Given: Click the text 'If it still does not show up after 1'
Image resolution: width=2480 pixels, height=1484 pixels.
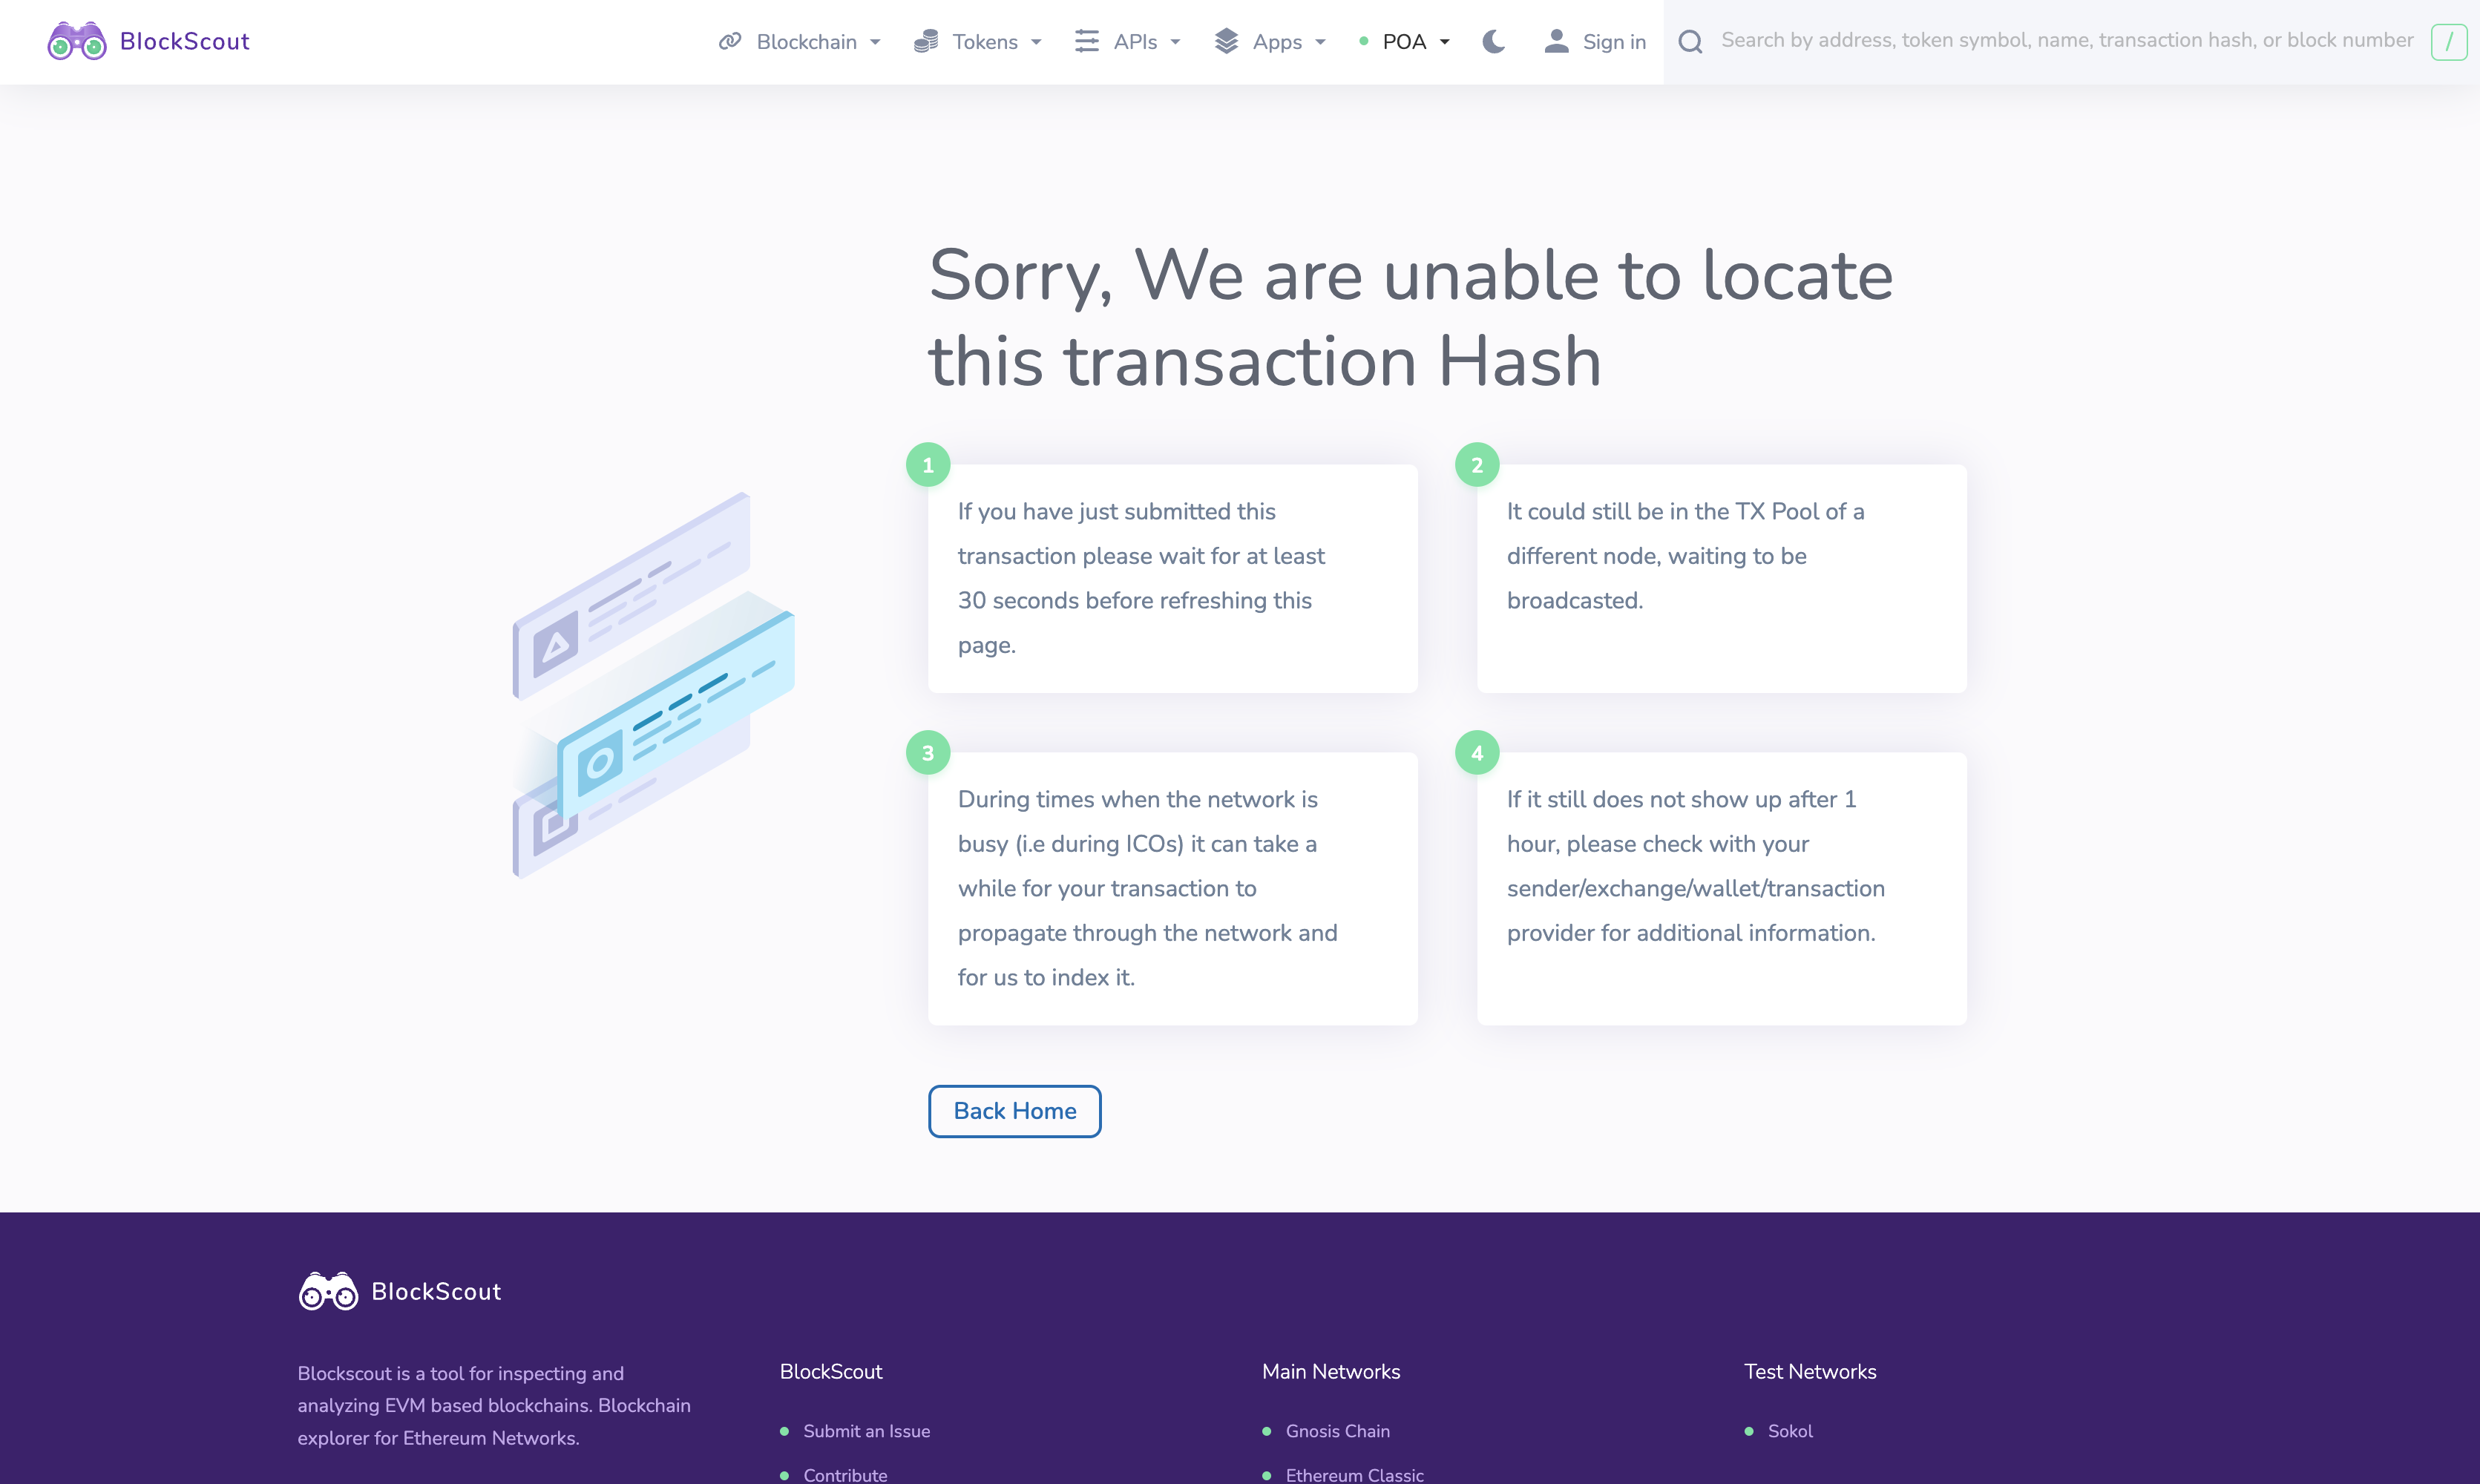Looking at the screenshot, I should (1681, 799).
